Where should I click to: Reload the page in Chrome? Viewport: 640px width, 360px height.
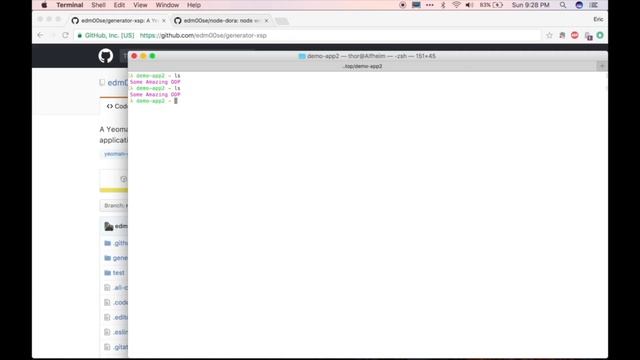65,36
